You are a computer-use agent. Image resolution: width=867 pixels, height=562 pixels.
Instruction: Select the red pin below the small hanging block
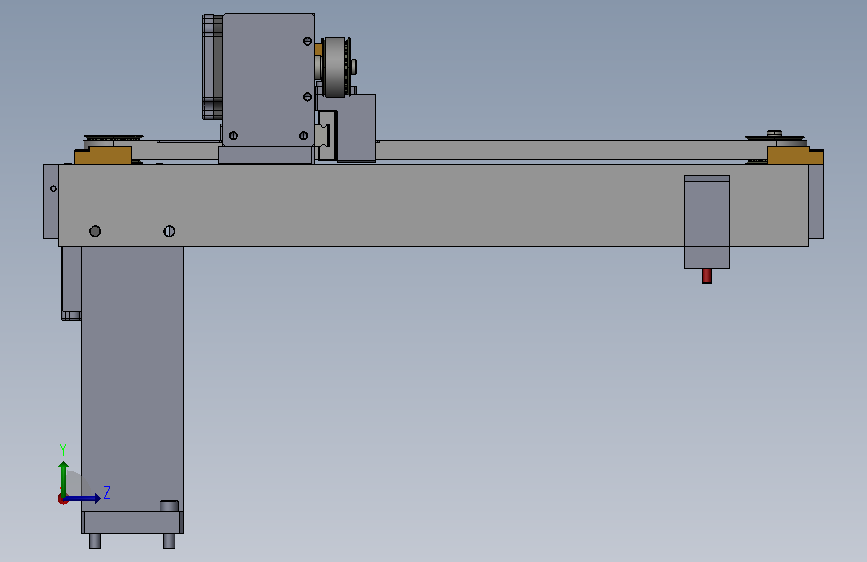click(x=707, y=276)
